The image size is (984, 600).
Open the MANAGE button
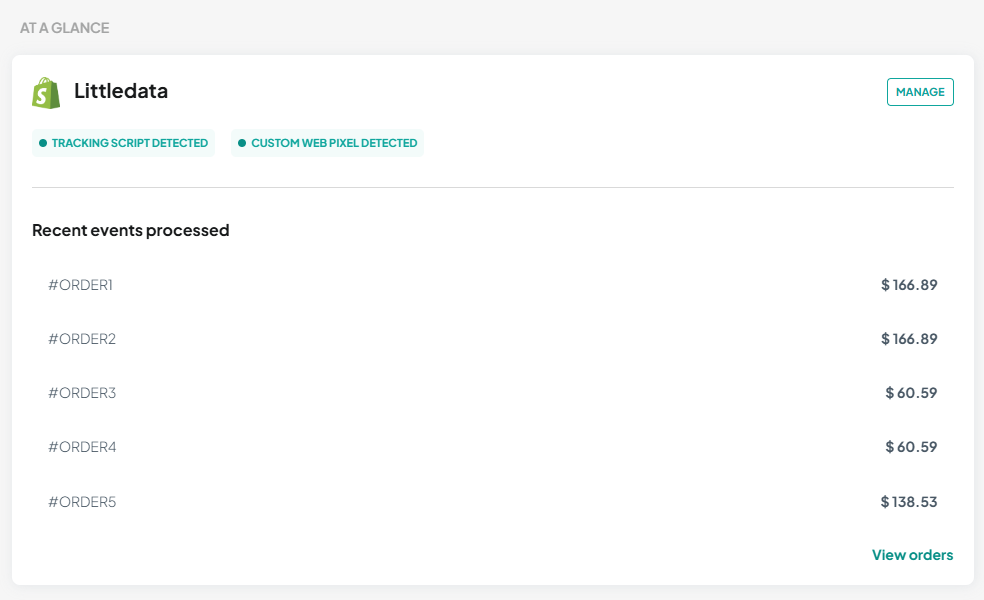tap(920, 92)
